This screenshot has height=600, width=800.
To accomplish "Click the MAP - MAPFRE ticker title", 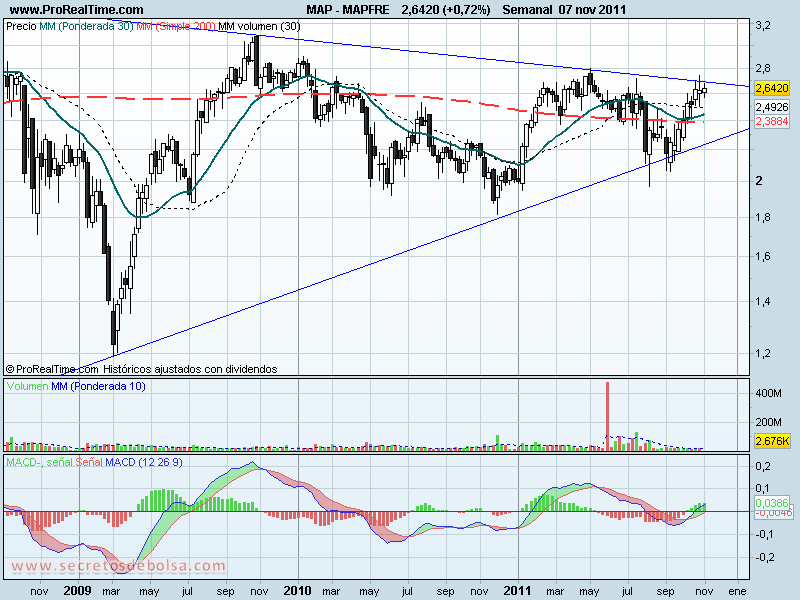I will [348, 10].
